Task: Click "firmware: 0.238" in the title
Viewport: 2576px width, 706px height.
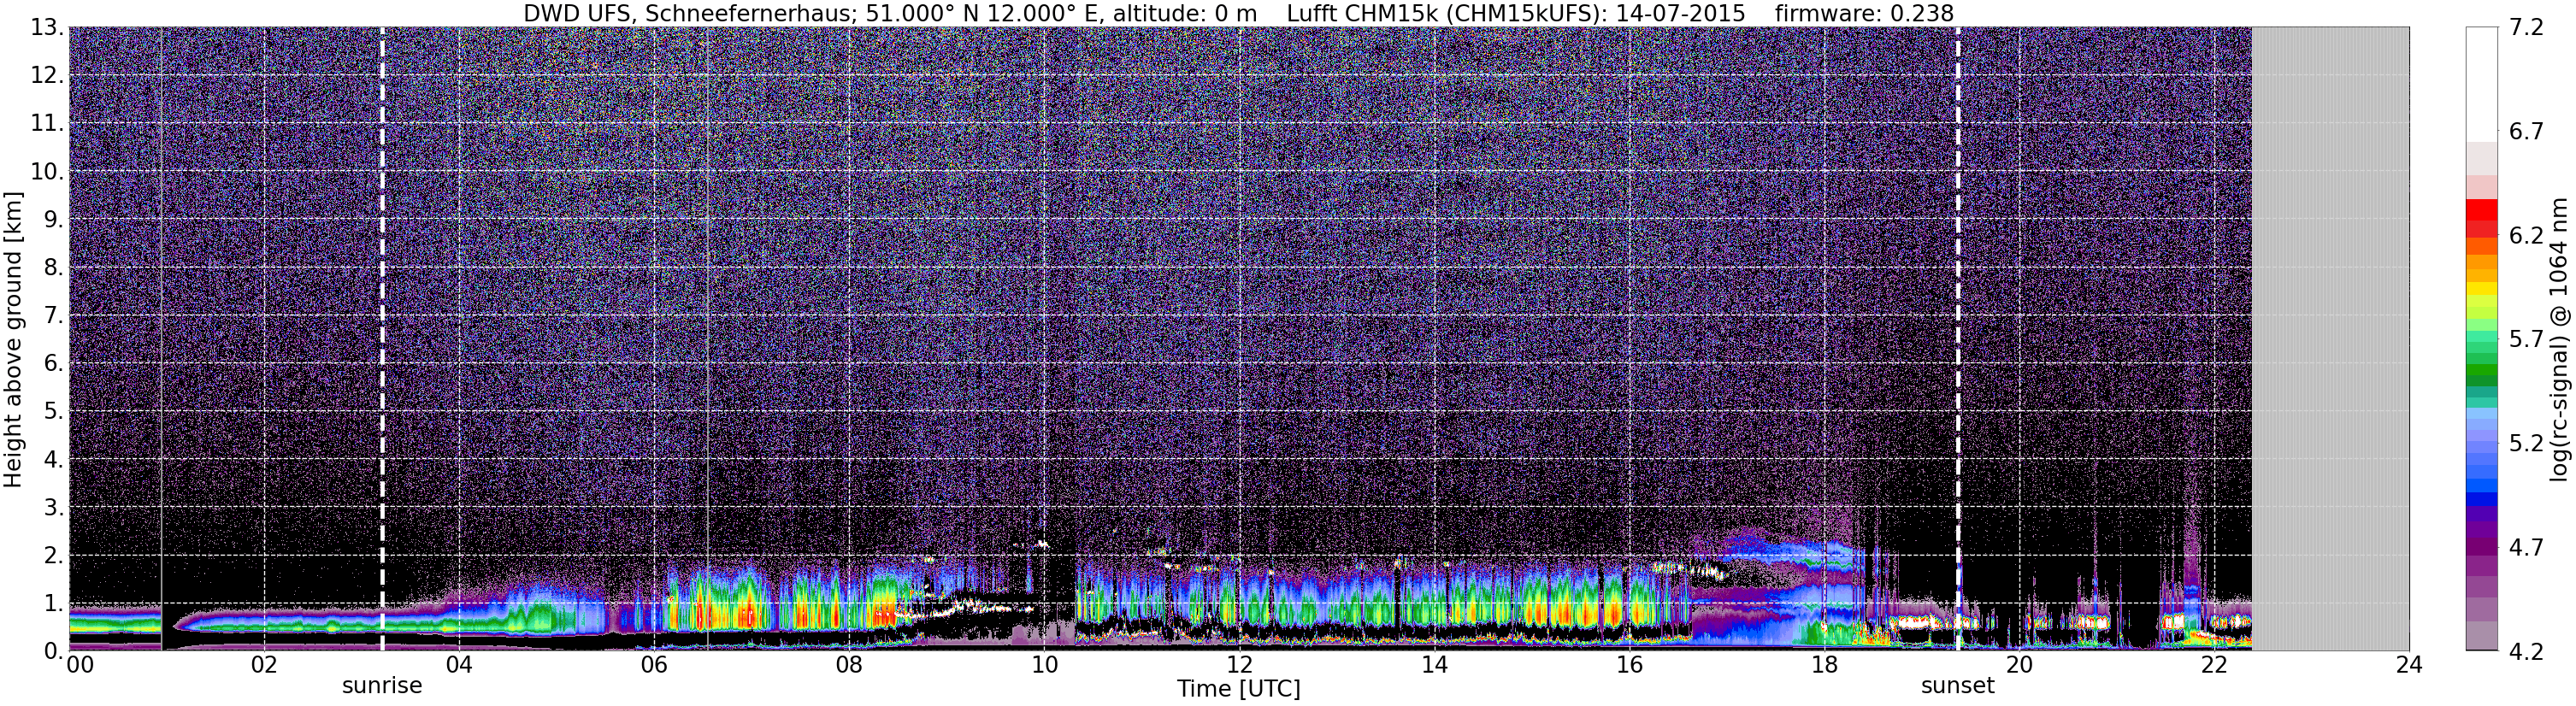Action: click(1864, 13)
